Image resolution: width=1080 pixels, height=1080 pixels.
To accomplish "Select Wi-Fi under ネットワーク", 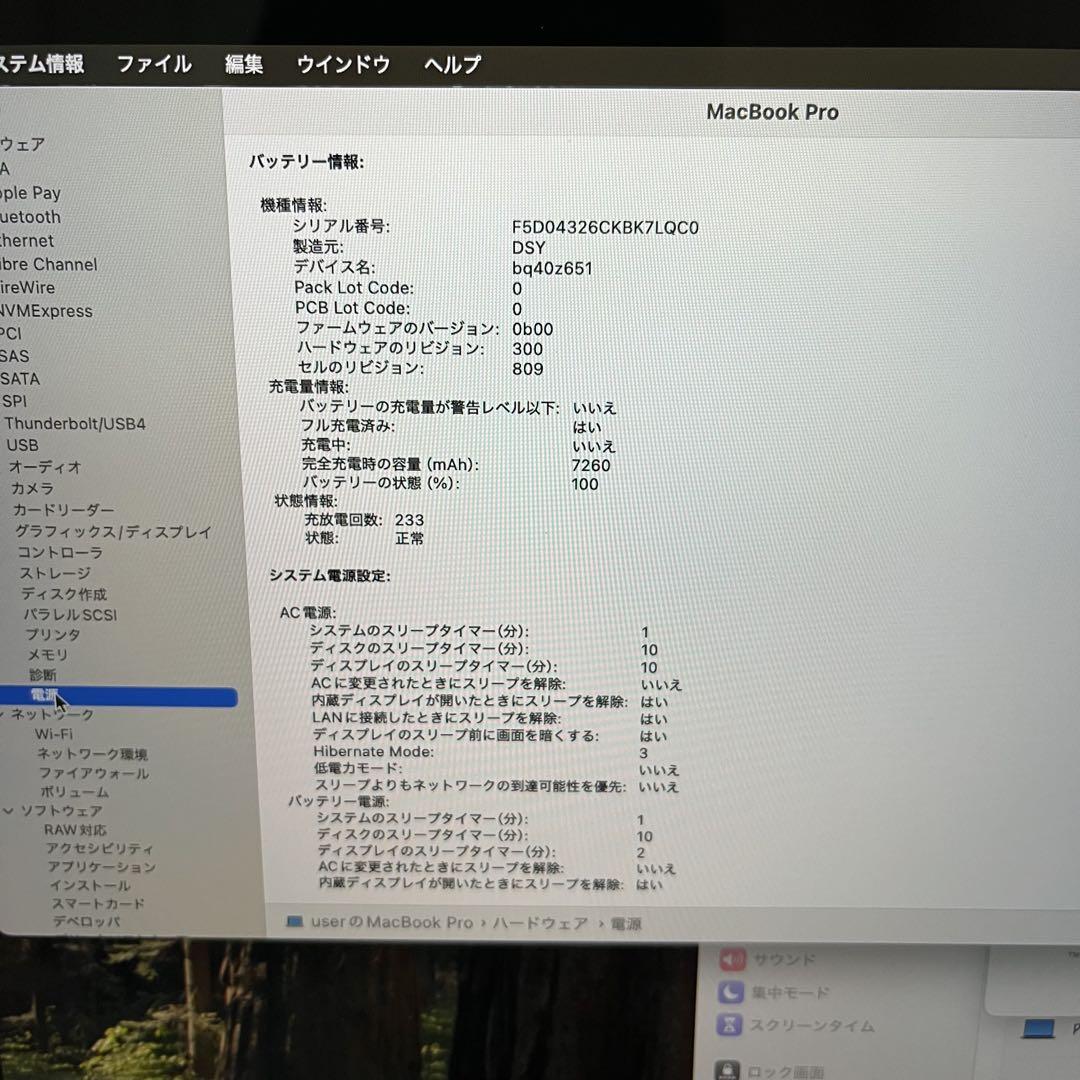I will click(54, 734).
